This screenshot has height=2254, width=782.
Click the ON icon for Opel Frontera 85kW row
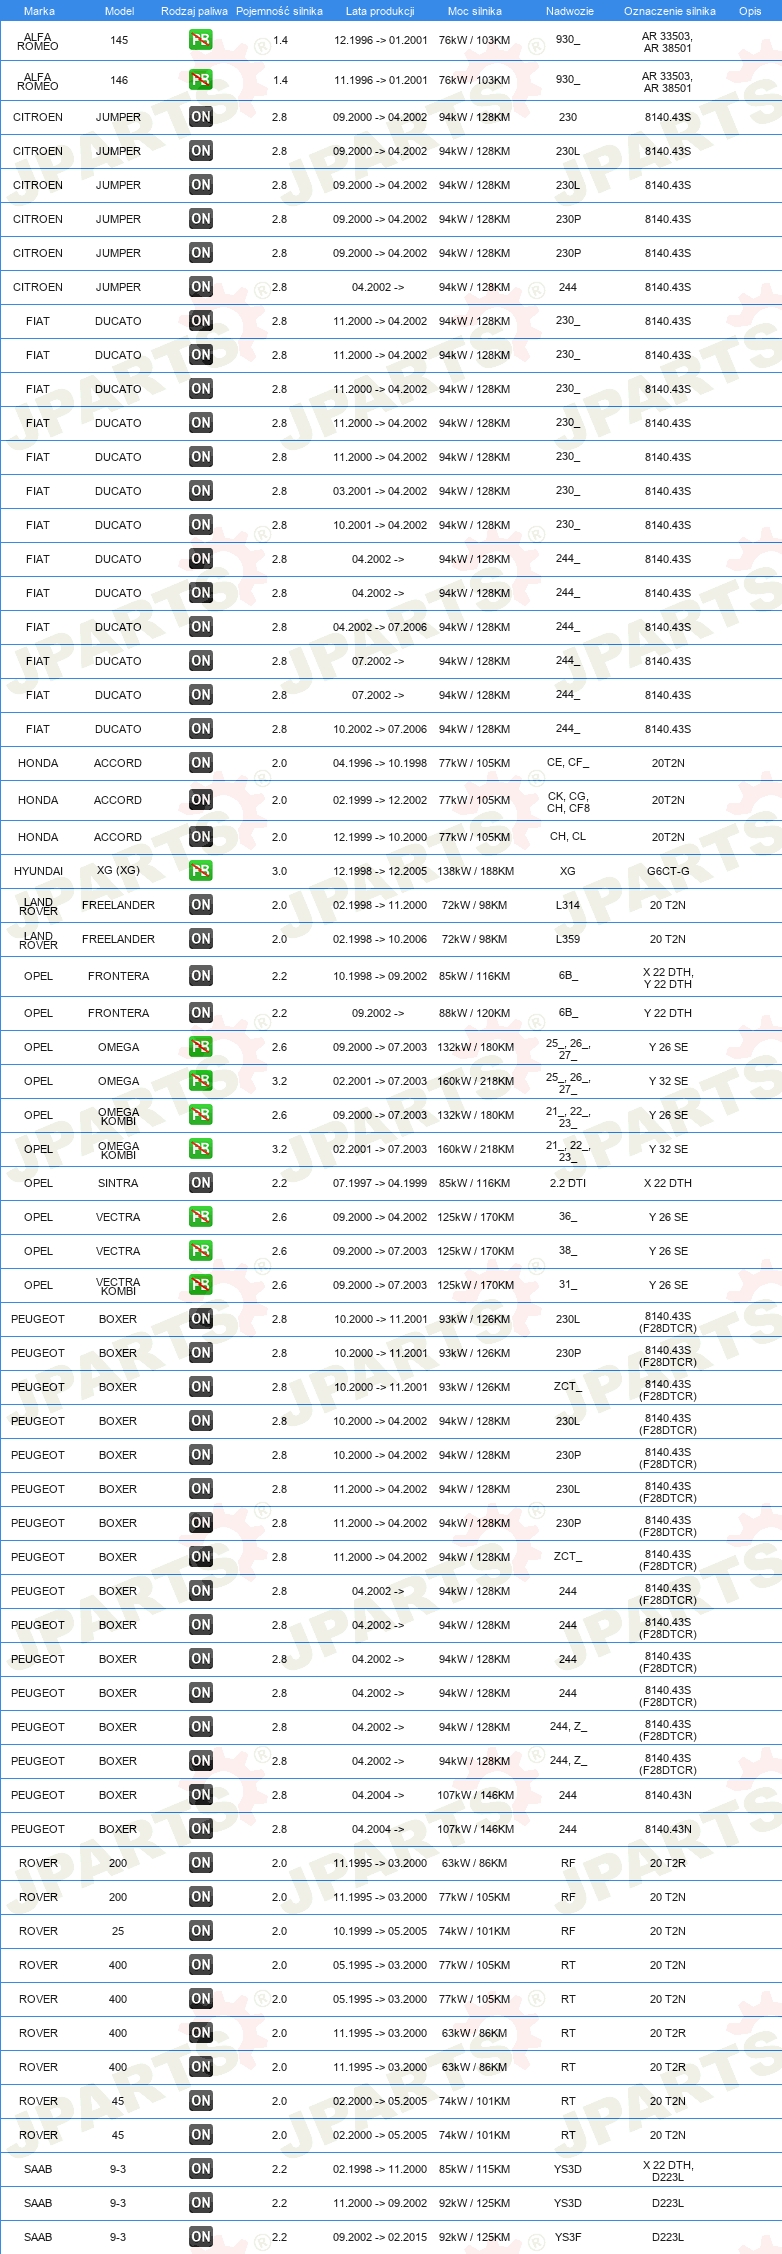coord(200,976)
